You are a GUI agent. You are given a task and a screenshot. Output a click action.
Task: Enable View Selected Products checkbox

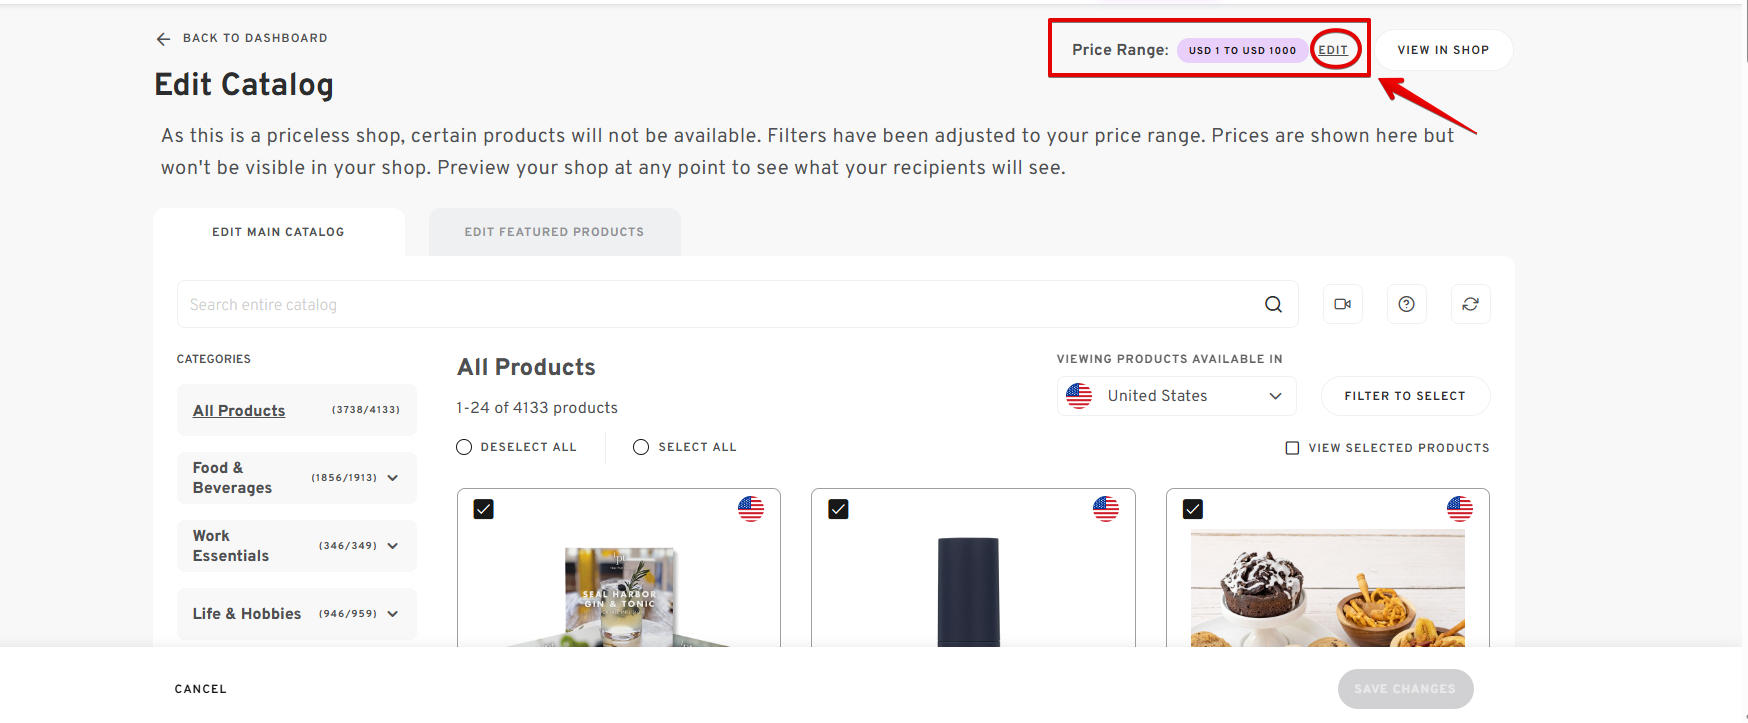1292,448
